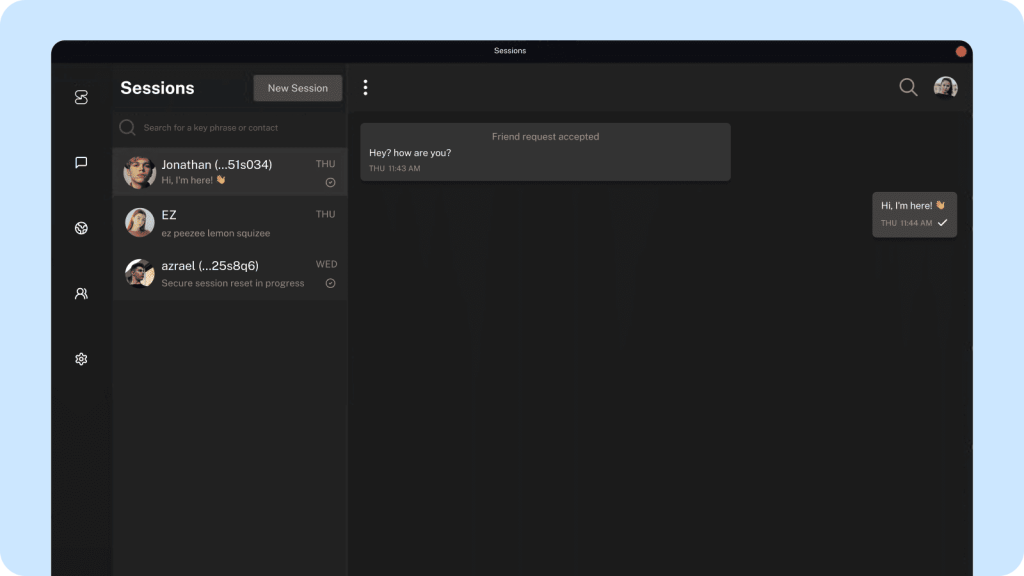This screenshot has width=1024, height=576.
Task: Click the search magnifier in chat header
Action: coord(908,88)
